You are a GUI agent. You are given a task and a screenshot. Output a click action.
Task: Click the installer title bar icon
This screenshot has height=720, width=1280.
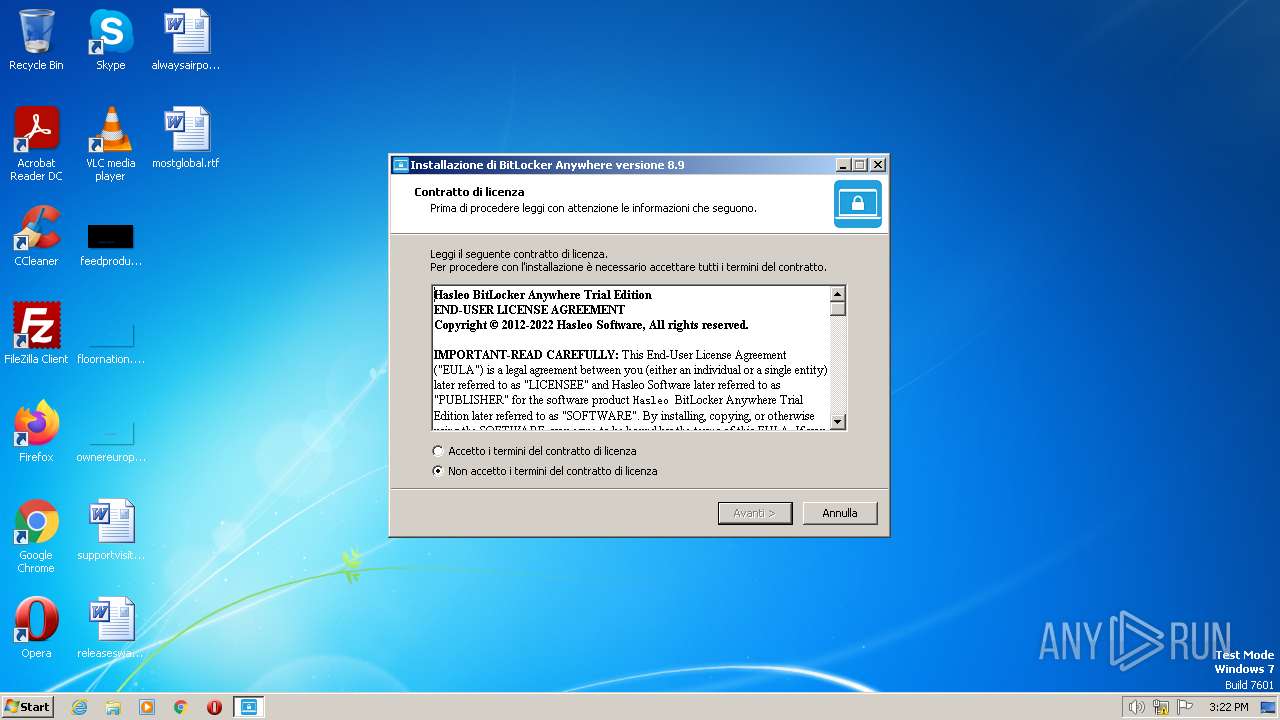click(401, 165)
